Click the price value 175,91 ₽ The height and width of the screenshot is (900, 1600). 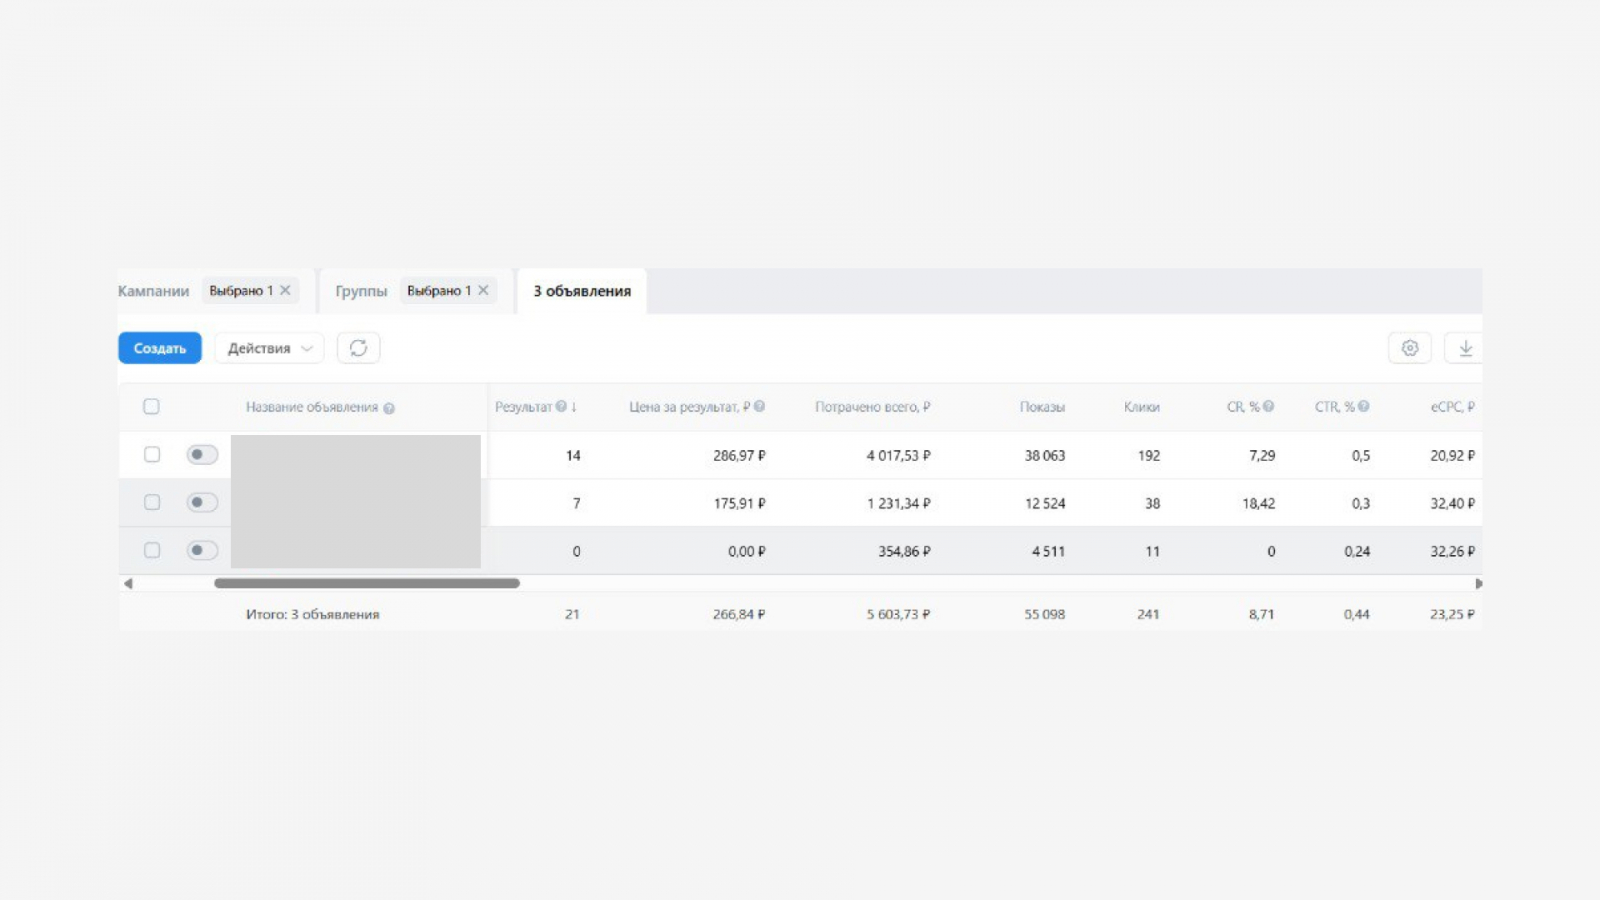(739, 503)
